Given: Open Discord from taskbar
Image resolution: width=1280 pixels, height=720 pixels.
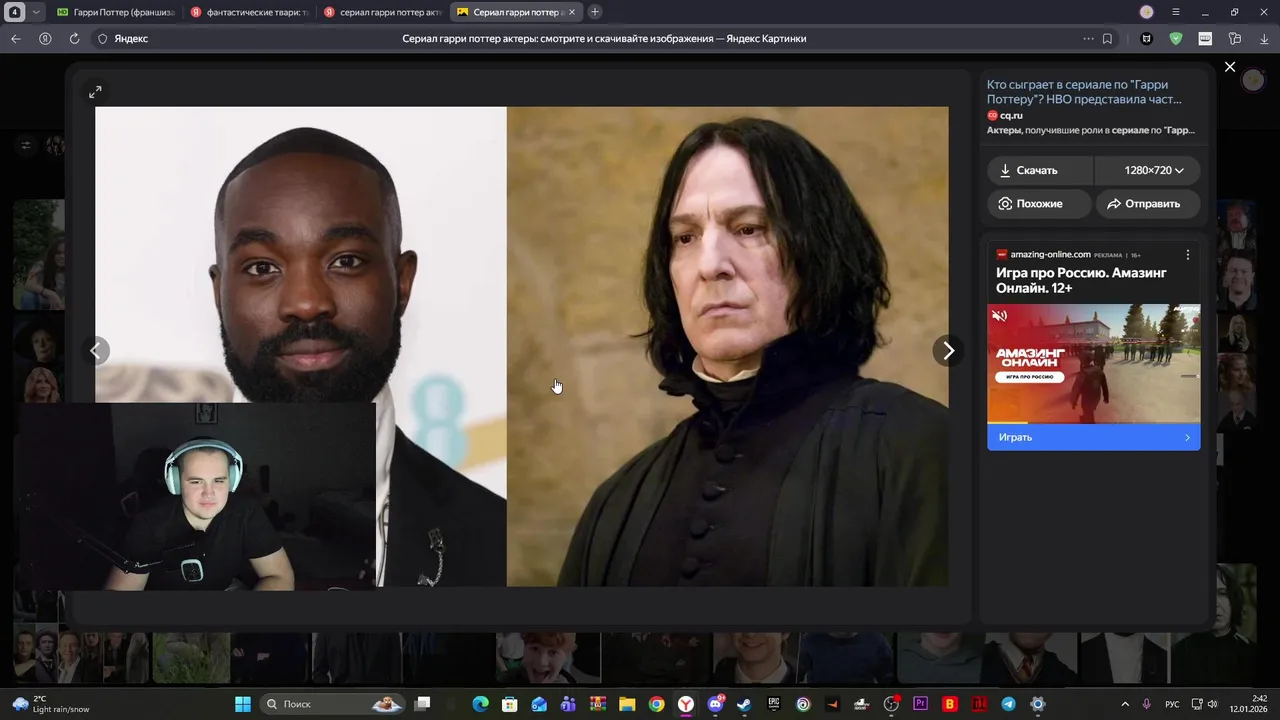Looking at the screenshot, I should [x=715, y=704].
